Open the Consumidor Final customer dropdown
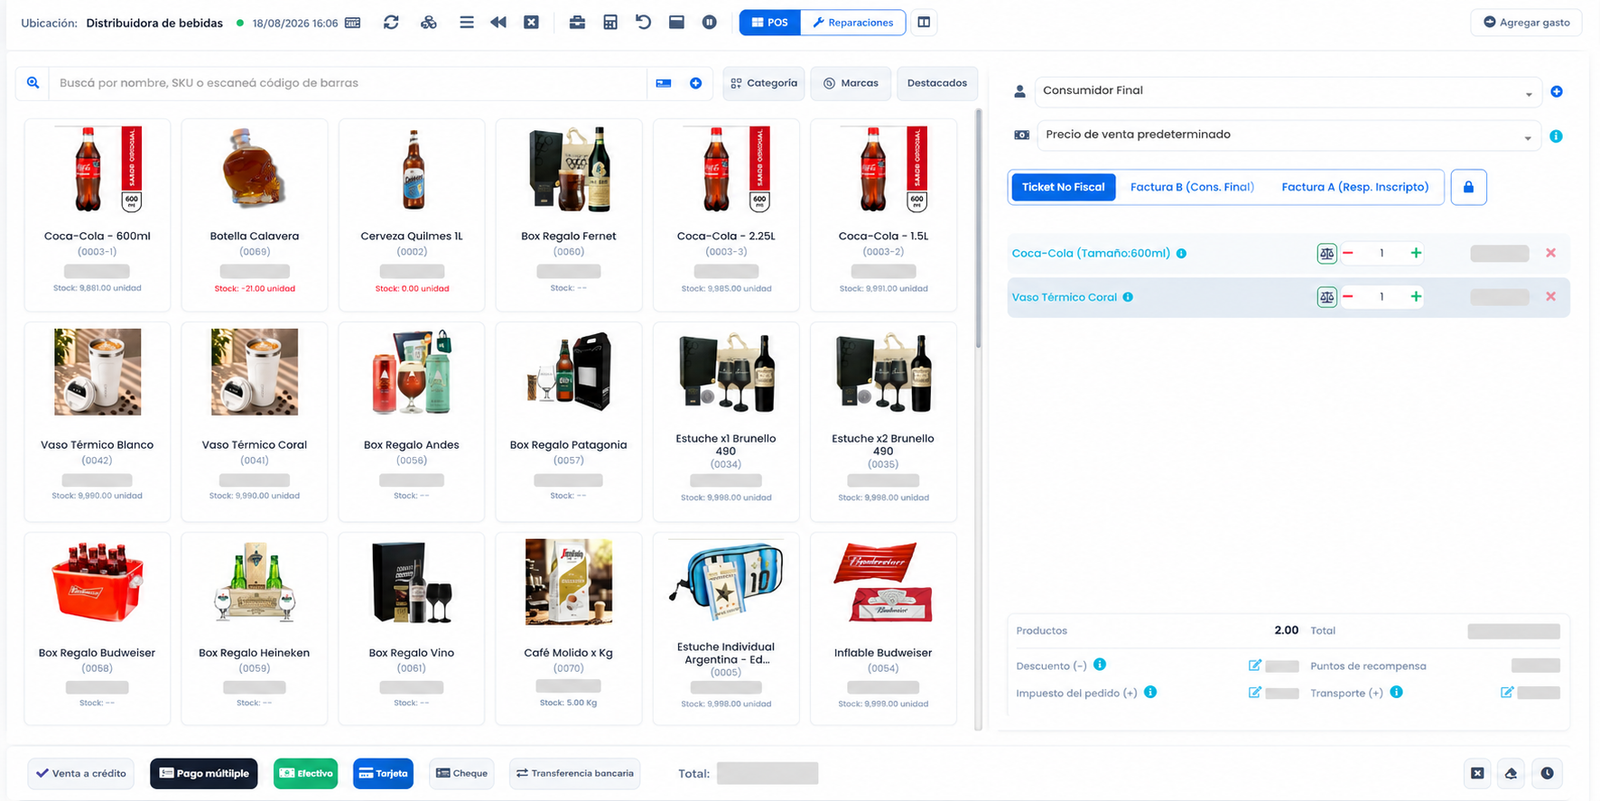The image size is (1600, 801). pos(1288,91)
